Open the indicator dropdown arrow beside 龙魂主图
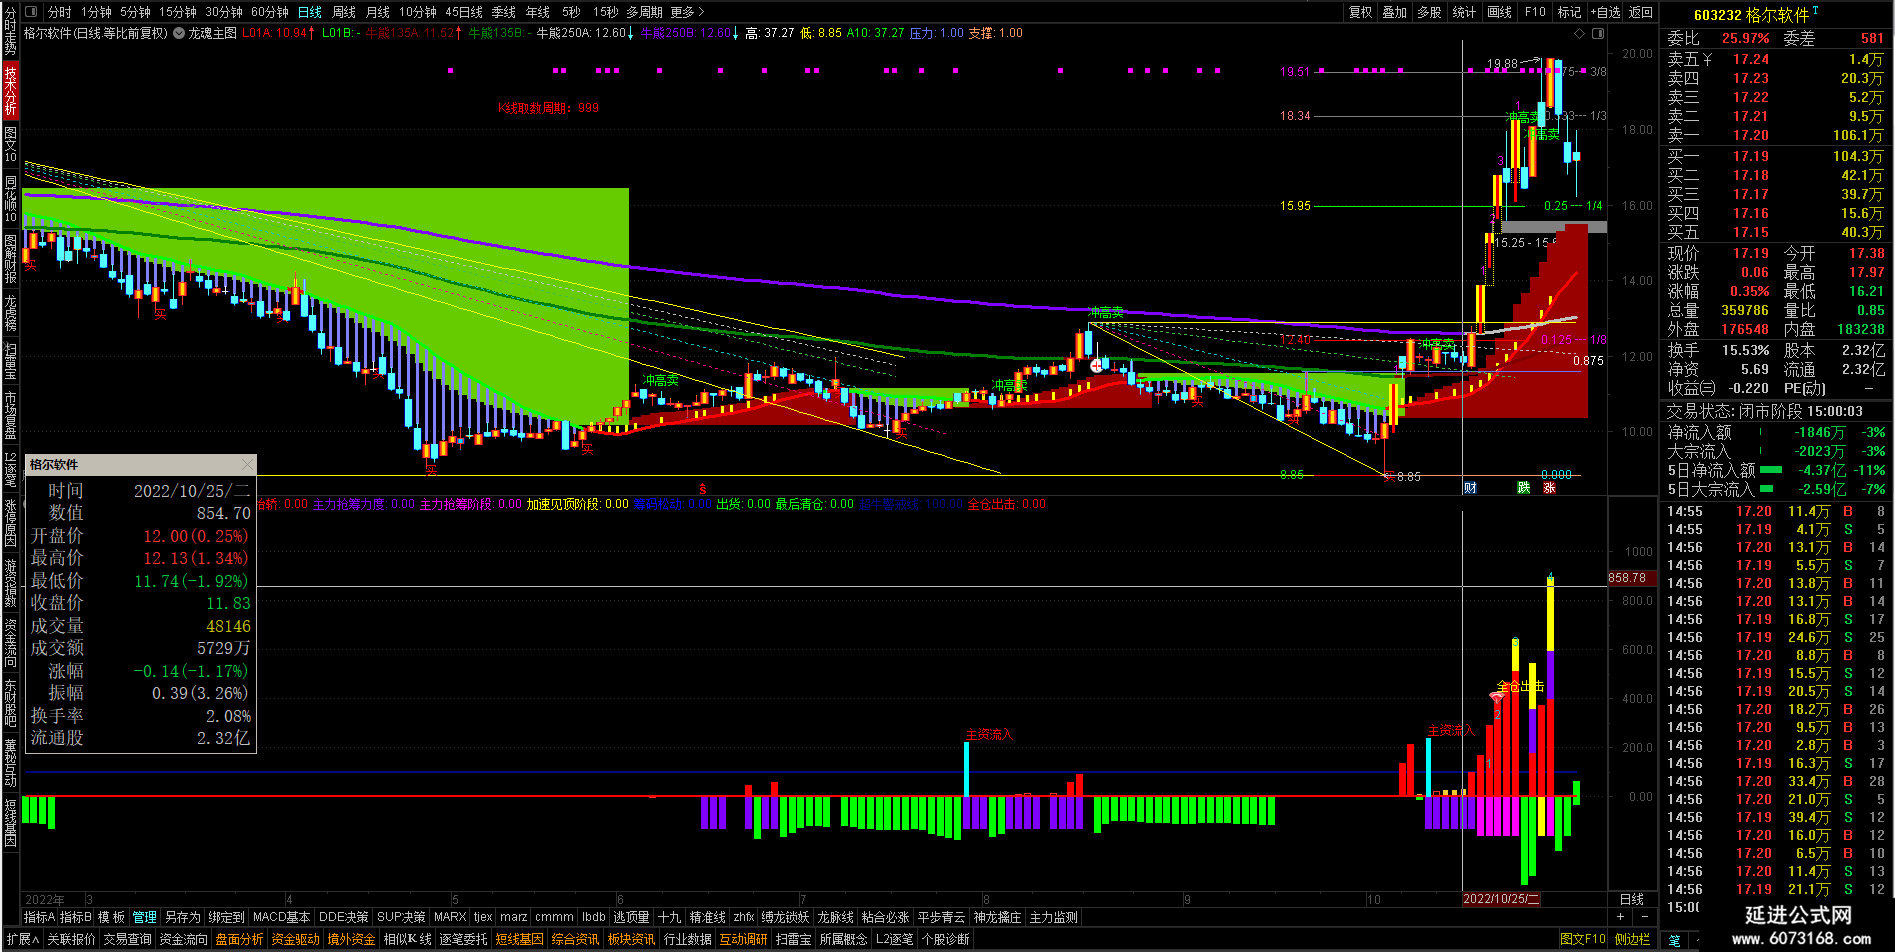The image size is (1895, 952). (x=179, y=33)
